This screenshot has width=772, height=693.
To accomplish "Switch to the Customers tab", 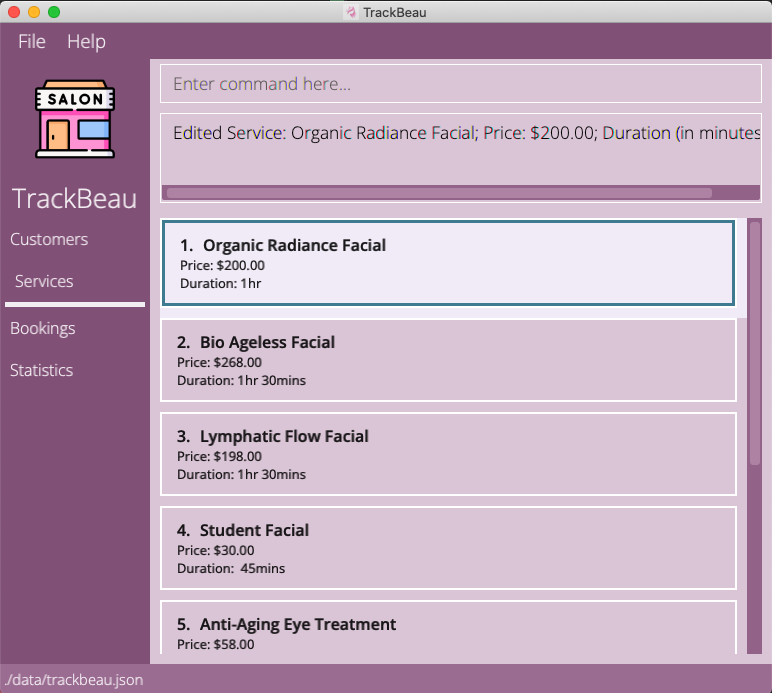I will [x=49, y=239].
